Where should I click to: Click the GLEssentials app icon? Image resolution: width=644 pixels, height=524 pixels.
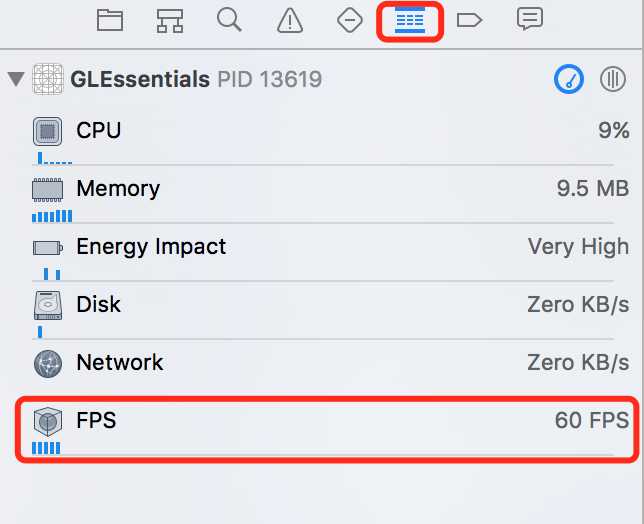pos(48,79)
